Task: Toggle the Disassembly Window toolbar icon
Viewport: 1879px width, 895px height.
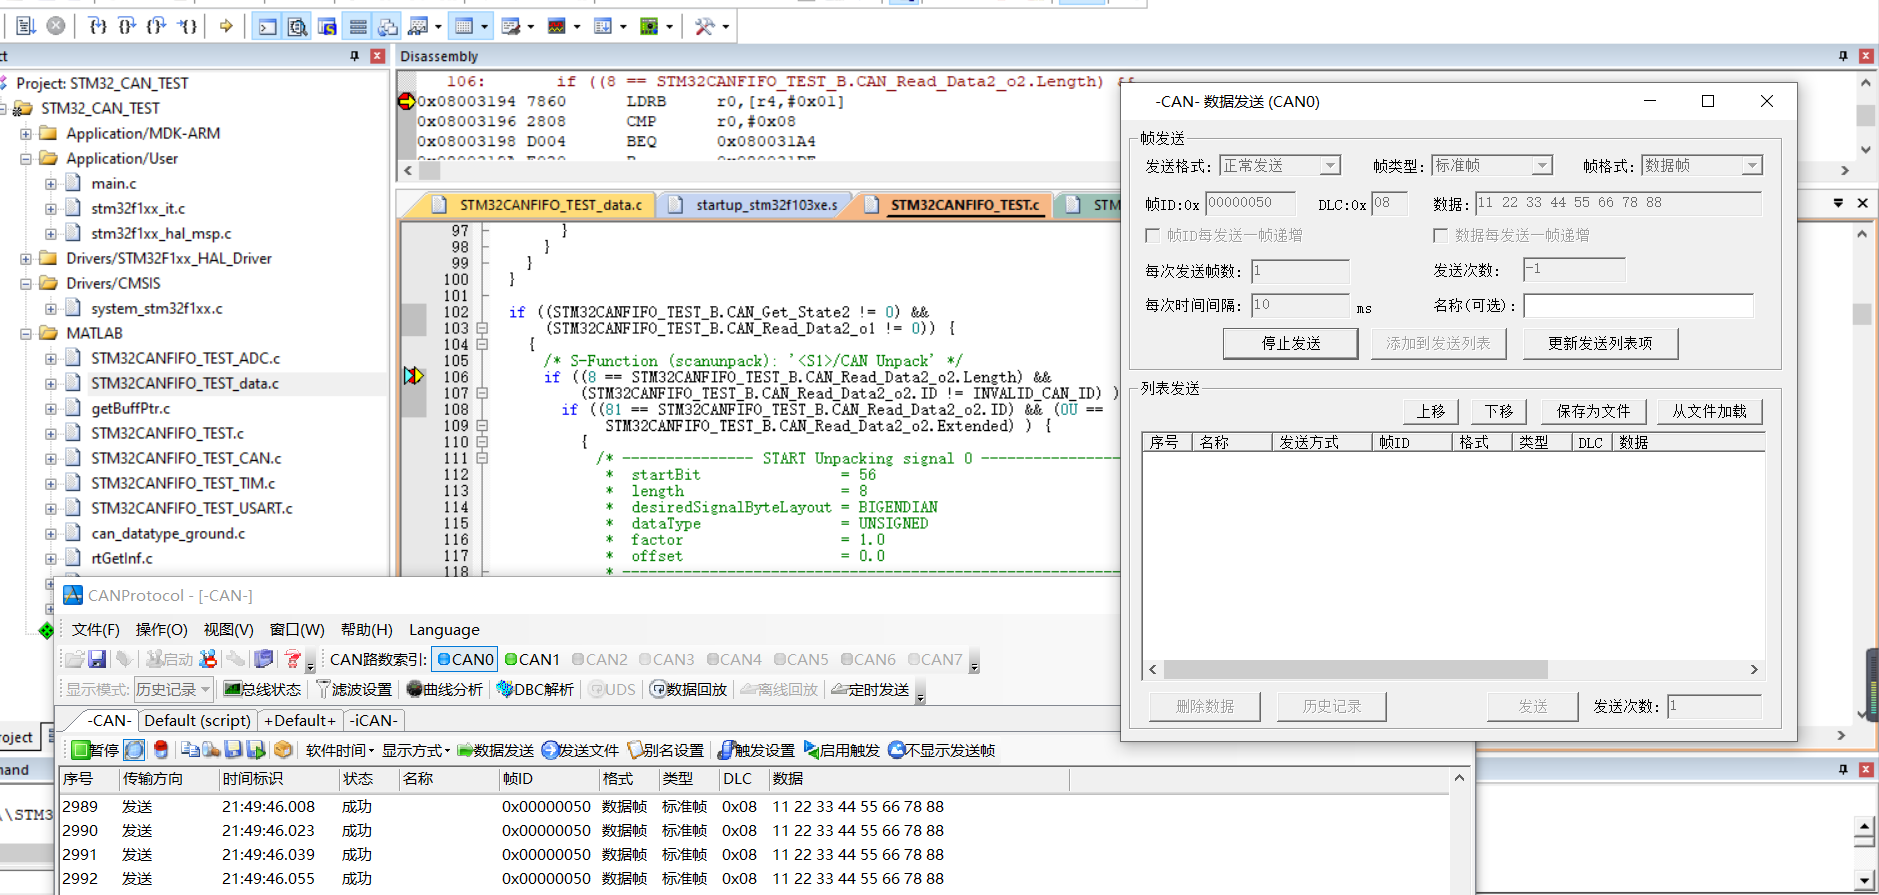Action: tap(298, 26)
